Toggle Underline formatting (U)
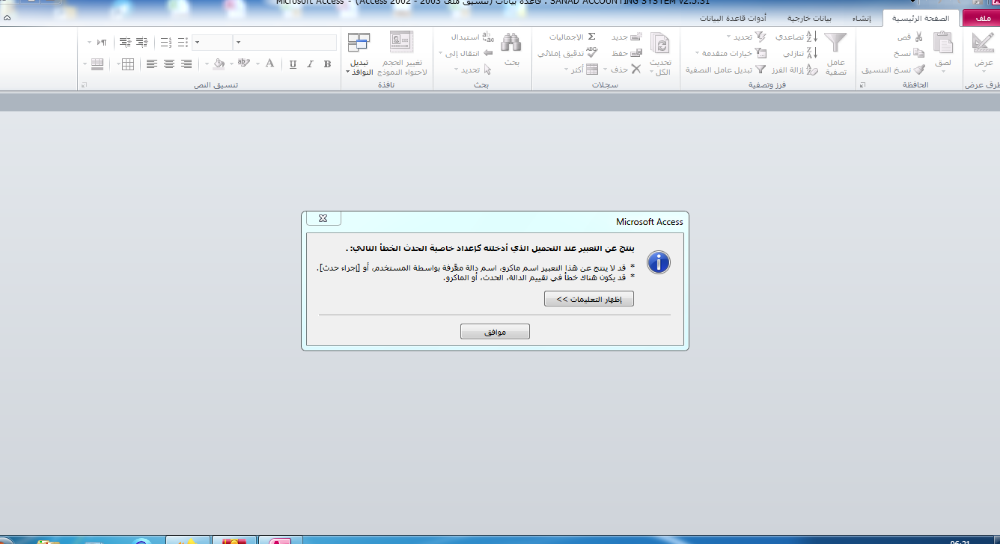This screenshot has width=1000, height=544. [x=293, y=64]
